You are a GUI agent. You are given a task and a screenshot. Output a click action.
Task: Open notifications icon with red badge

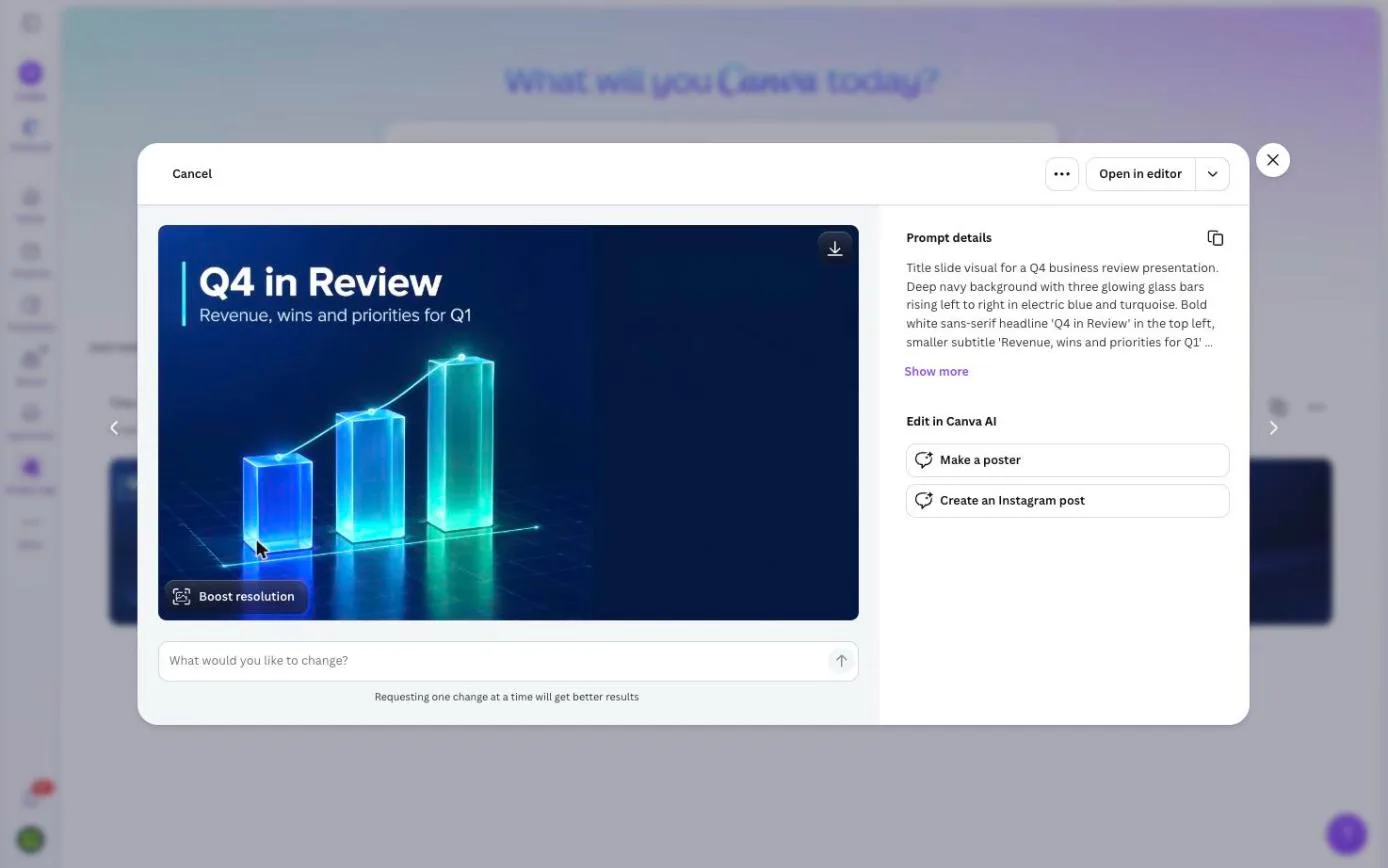point(32,796)
